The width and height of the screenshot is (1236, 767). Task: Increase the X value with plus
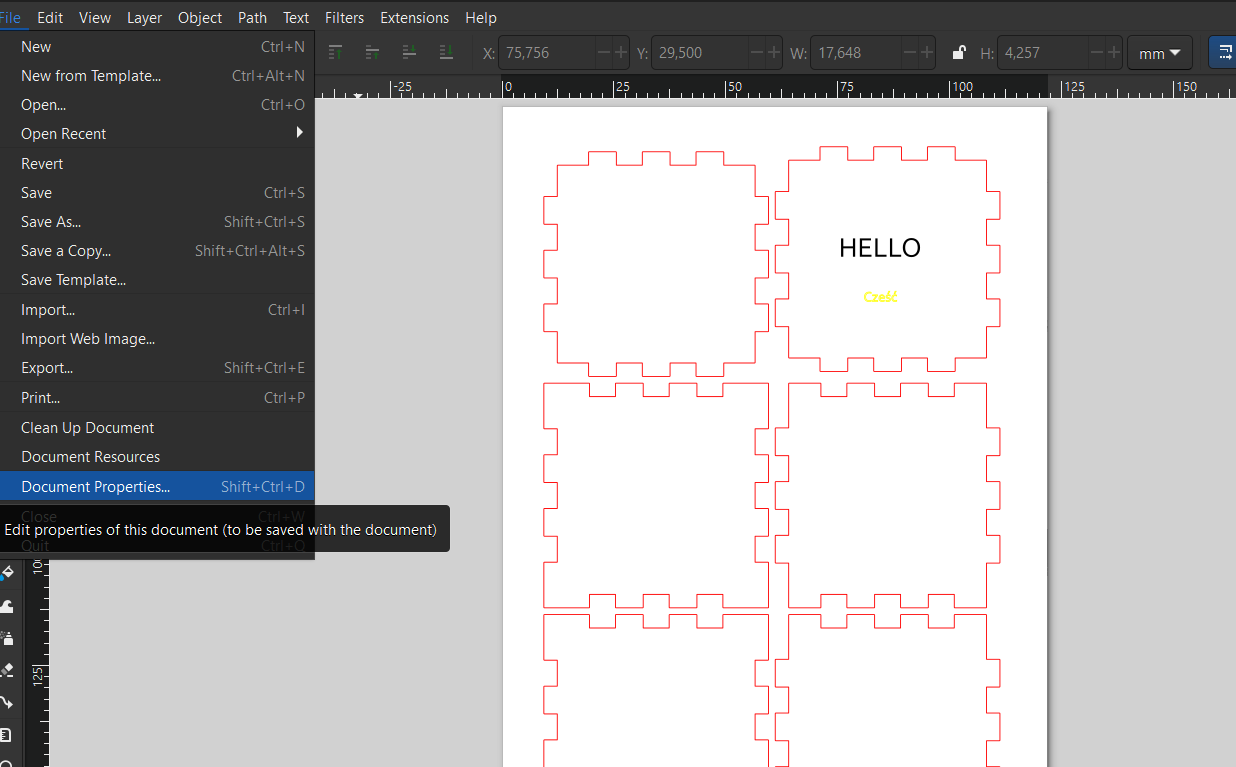(x=621, y=53)
